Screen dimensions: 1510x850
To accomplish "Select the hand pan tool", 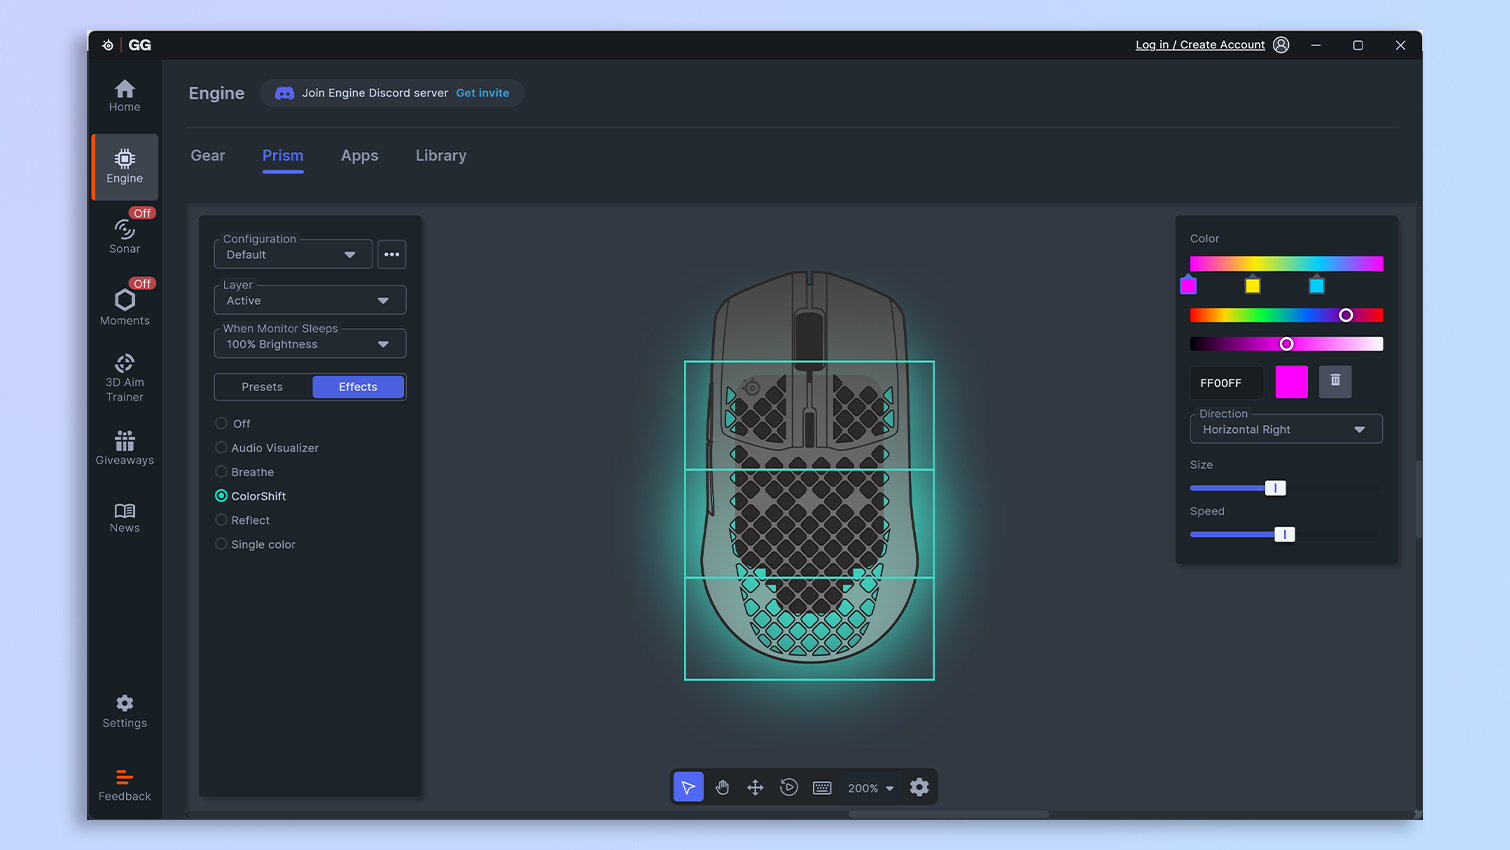I will (722, 788).
